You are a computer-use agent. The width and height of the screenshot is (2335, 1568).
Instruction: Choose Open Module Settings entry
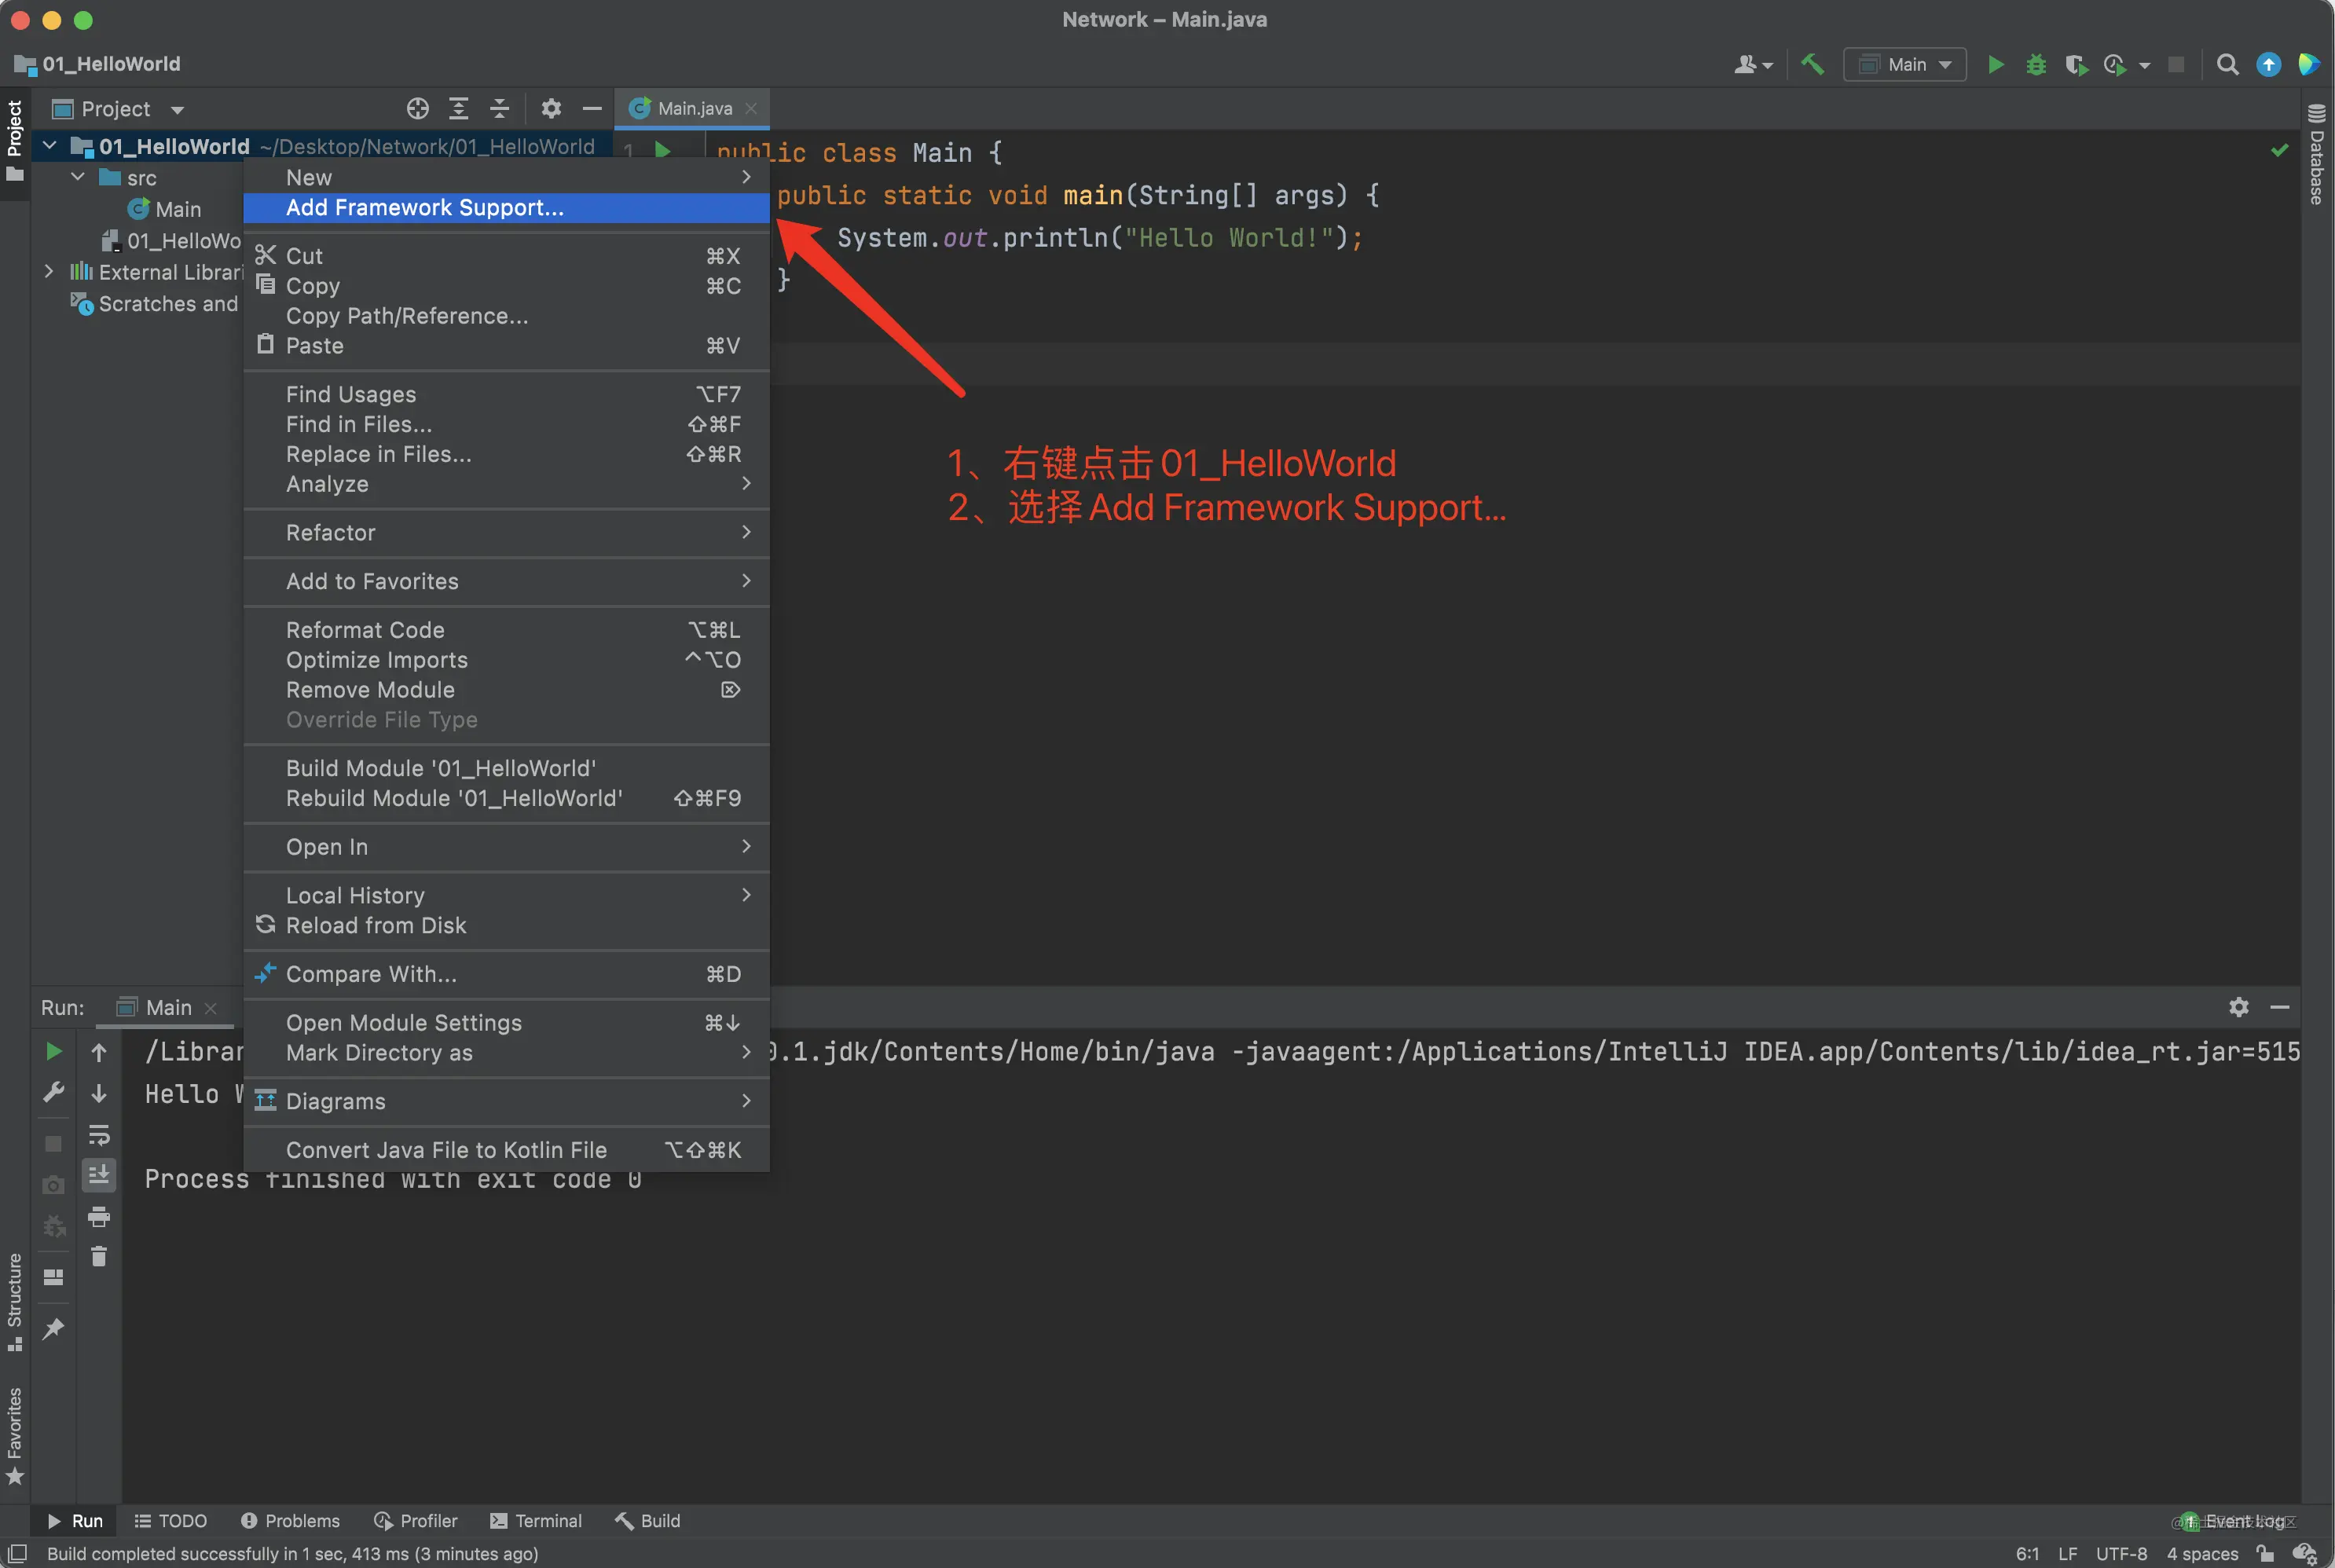pos(506,1022)
